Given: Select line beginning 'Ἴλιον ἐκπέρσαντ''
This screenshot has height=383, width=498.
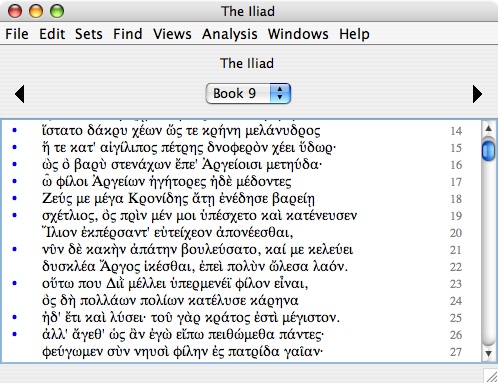Looking at the screenshot, I should click(x=168, y=232).
